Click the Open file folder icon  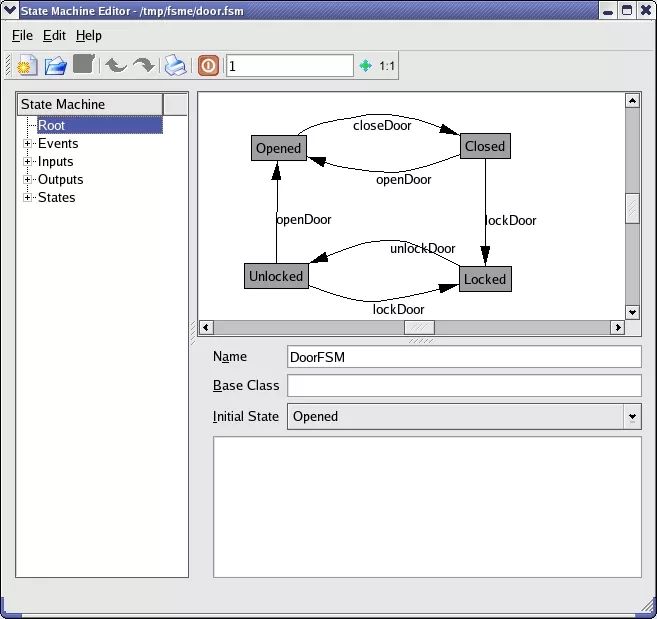pyautogui.click(x=56, y=66)
